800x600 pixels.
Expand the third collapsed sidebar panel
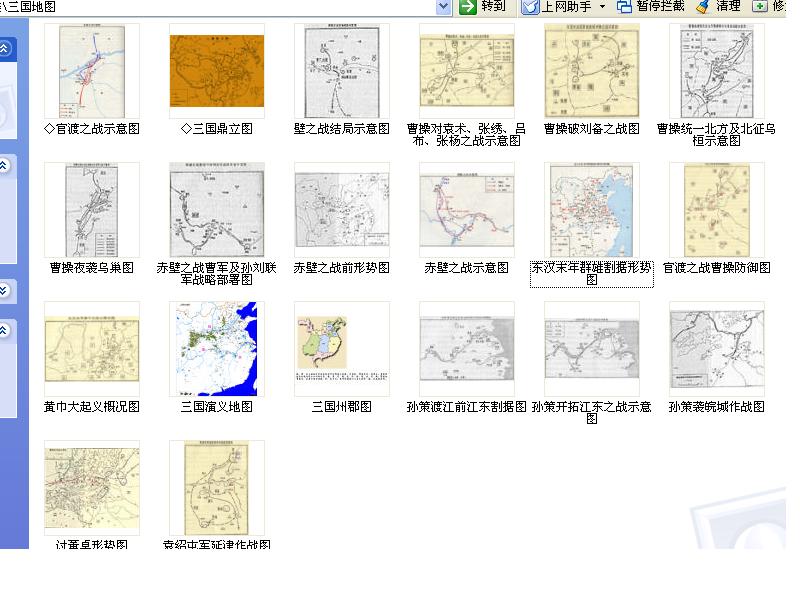[6, 290]
